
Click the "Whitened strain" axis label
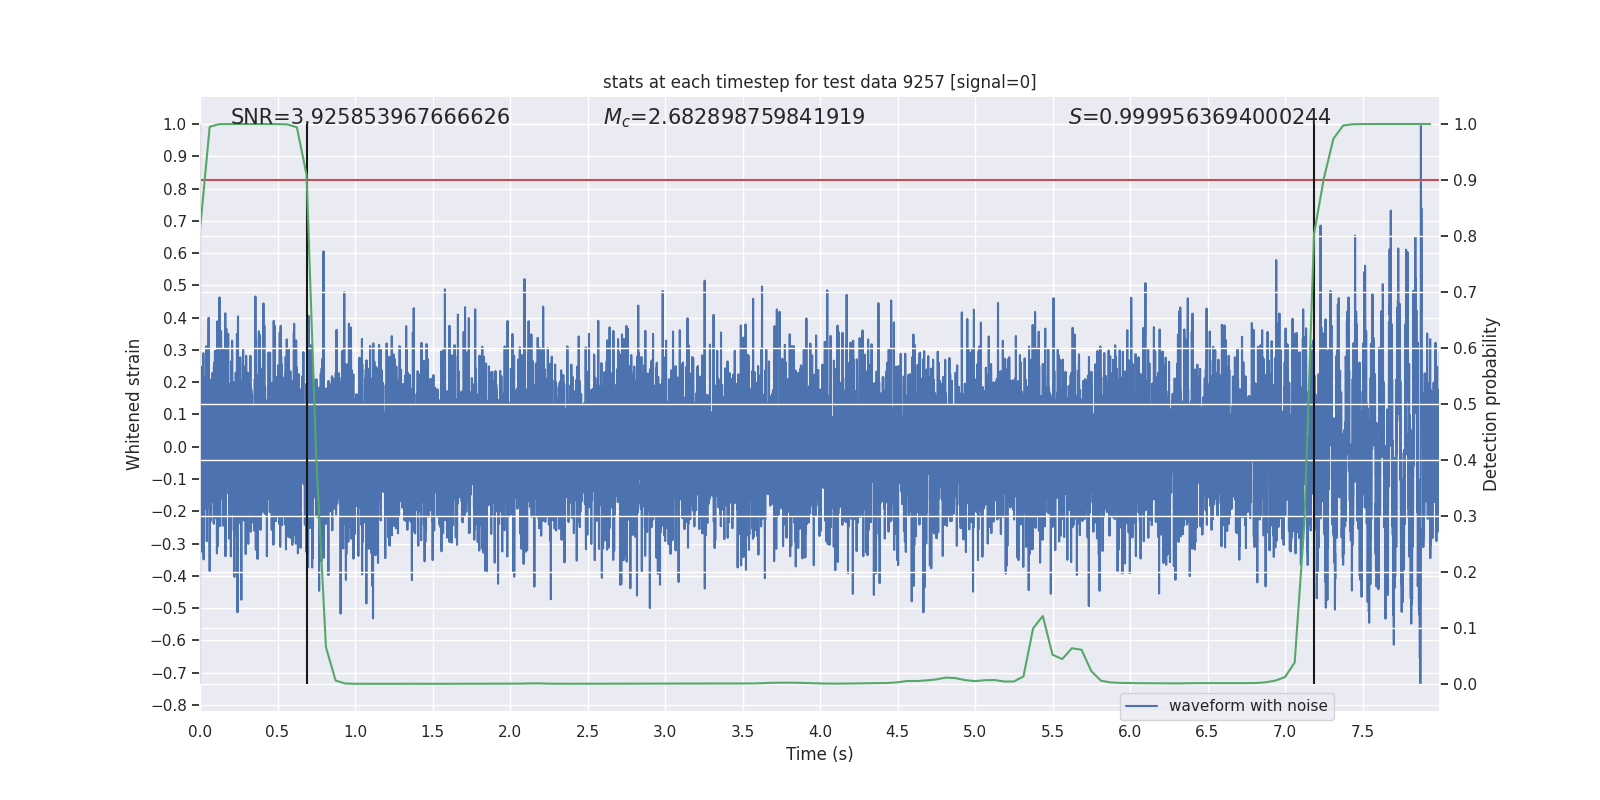click(134, 404)
